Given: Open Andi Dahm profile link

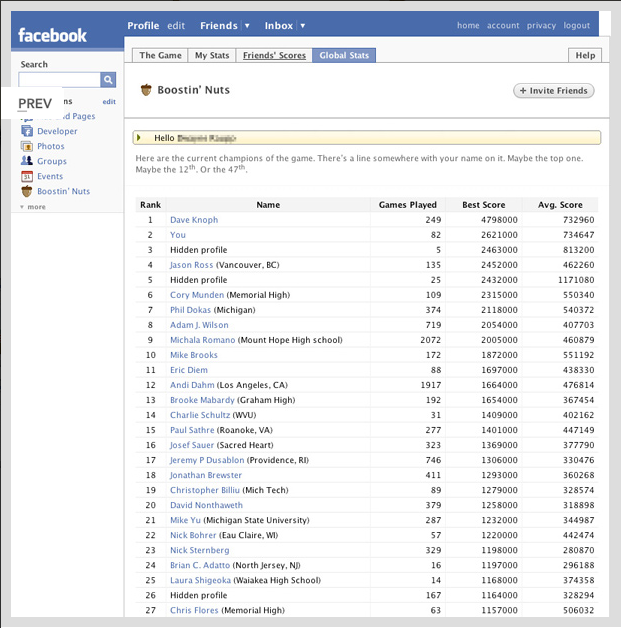Looking at the screenshot, I should (x=192, y=385).
